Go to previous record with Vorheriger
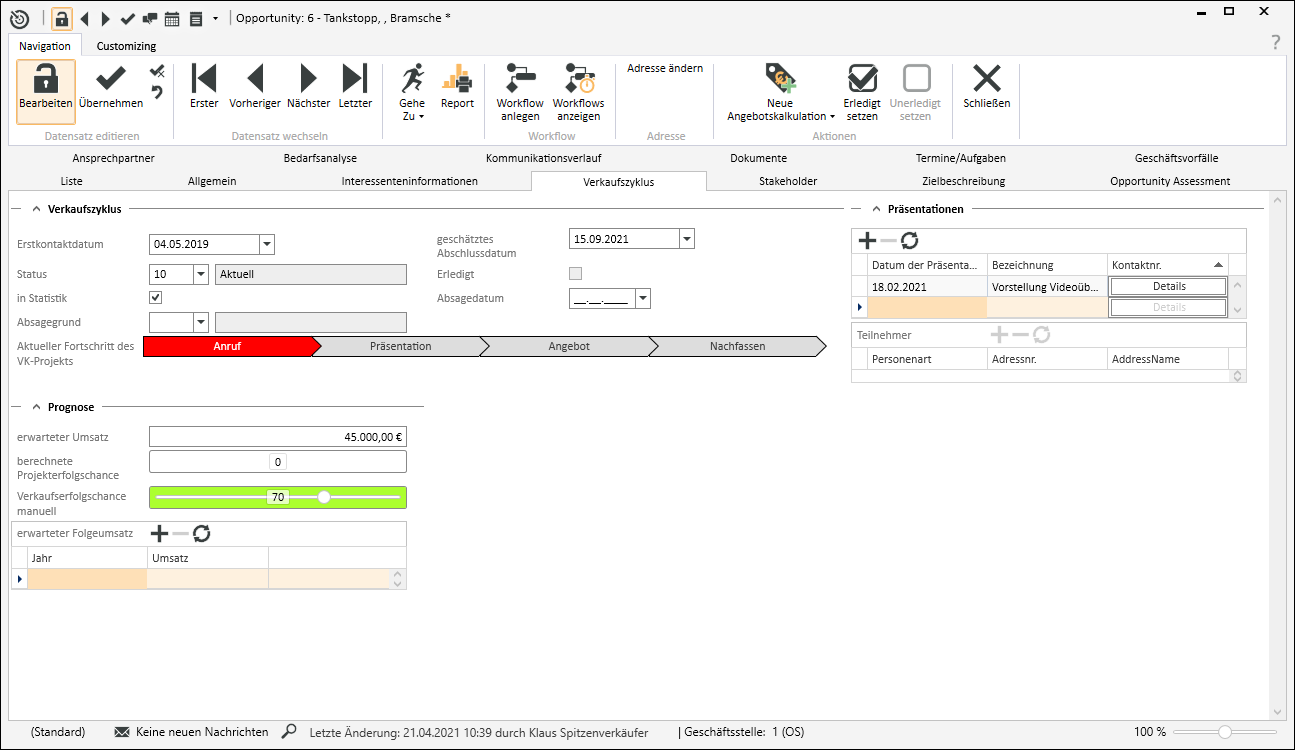Screen dimensions: 1295x750 pyautogui.click(x=255, y=87)
